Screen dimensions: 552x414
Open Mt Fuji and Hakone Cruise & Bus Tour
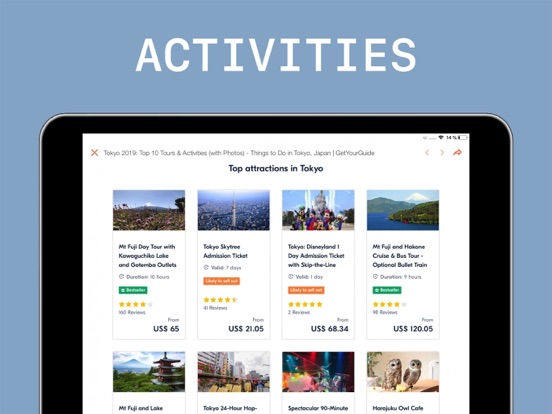[400, 256]
